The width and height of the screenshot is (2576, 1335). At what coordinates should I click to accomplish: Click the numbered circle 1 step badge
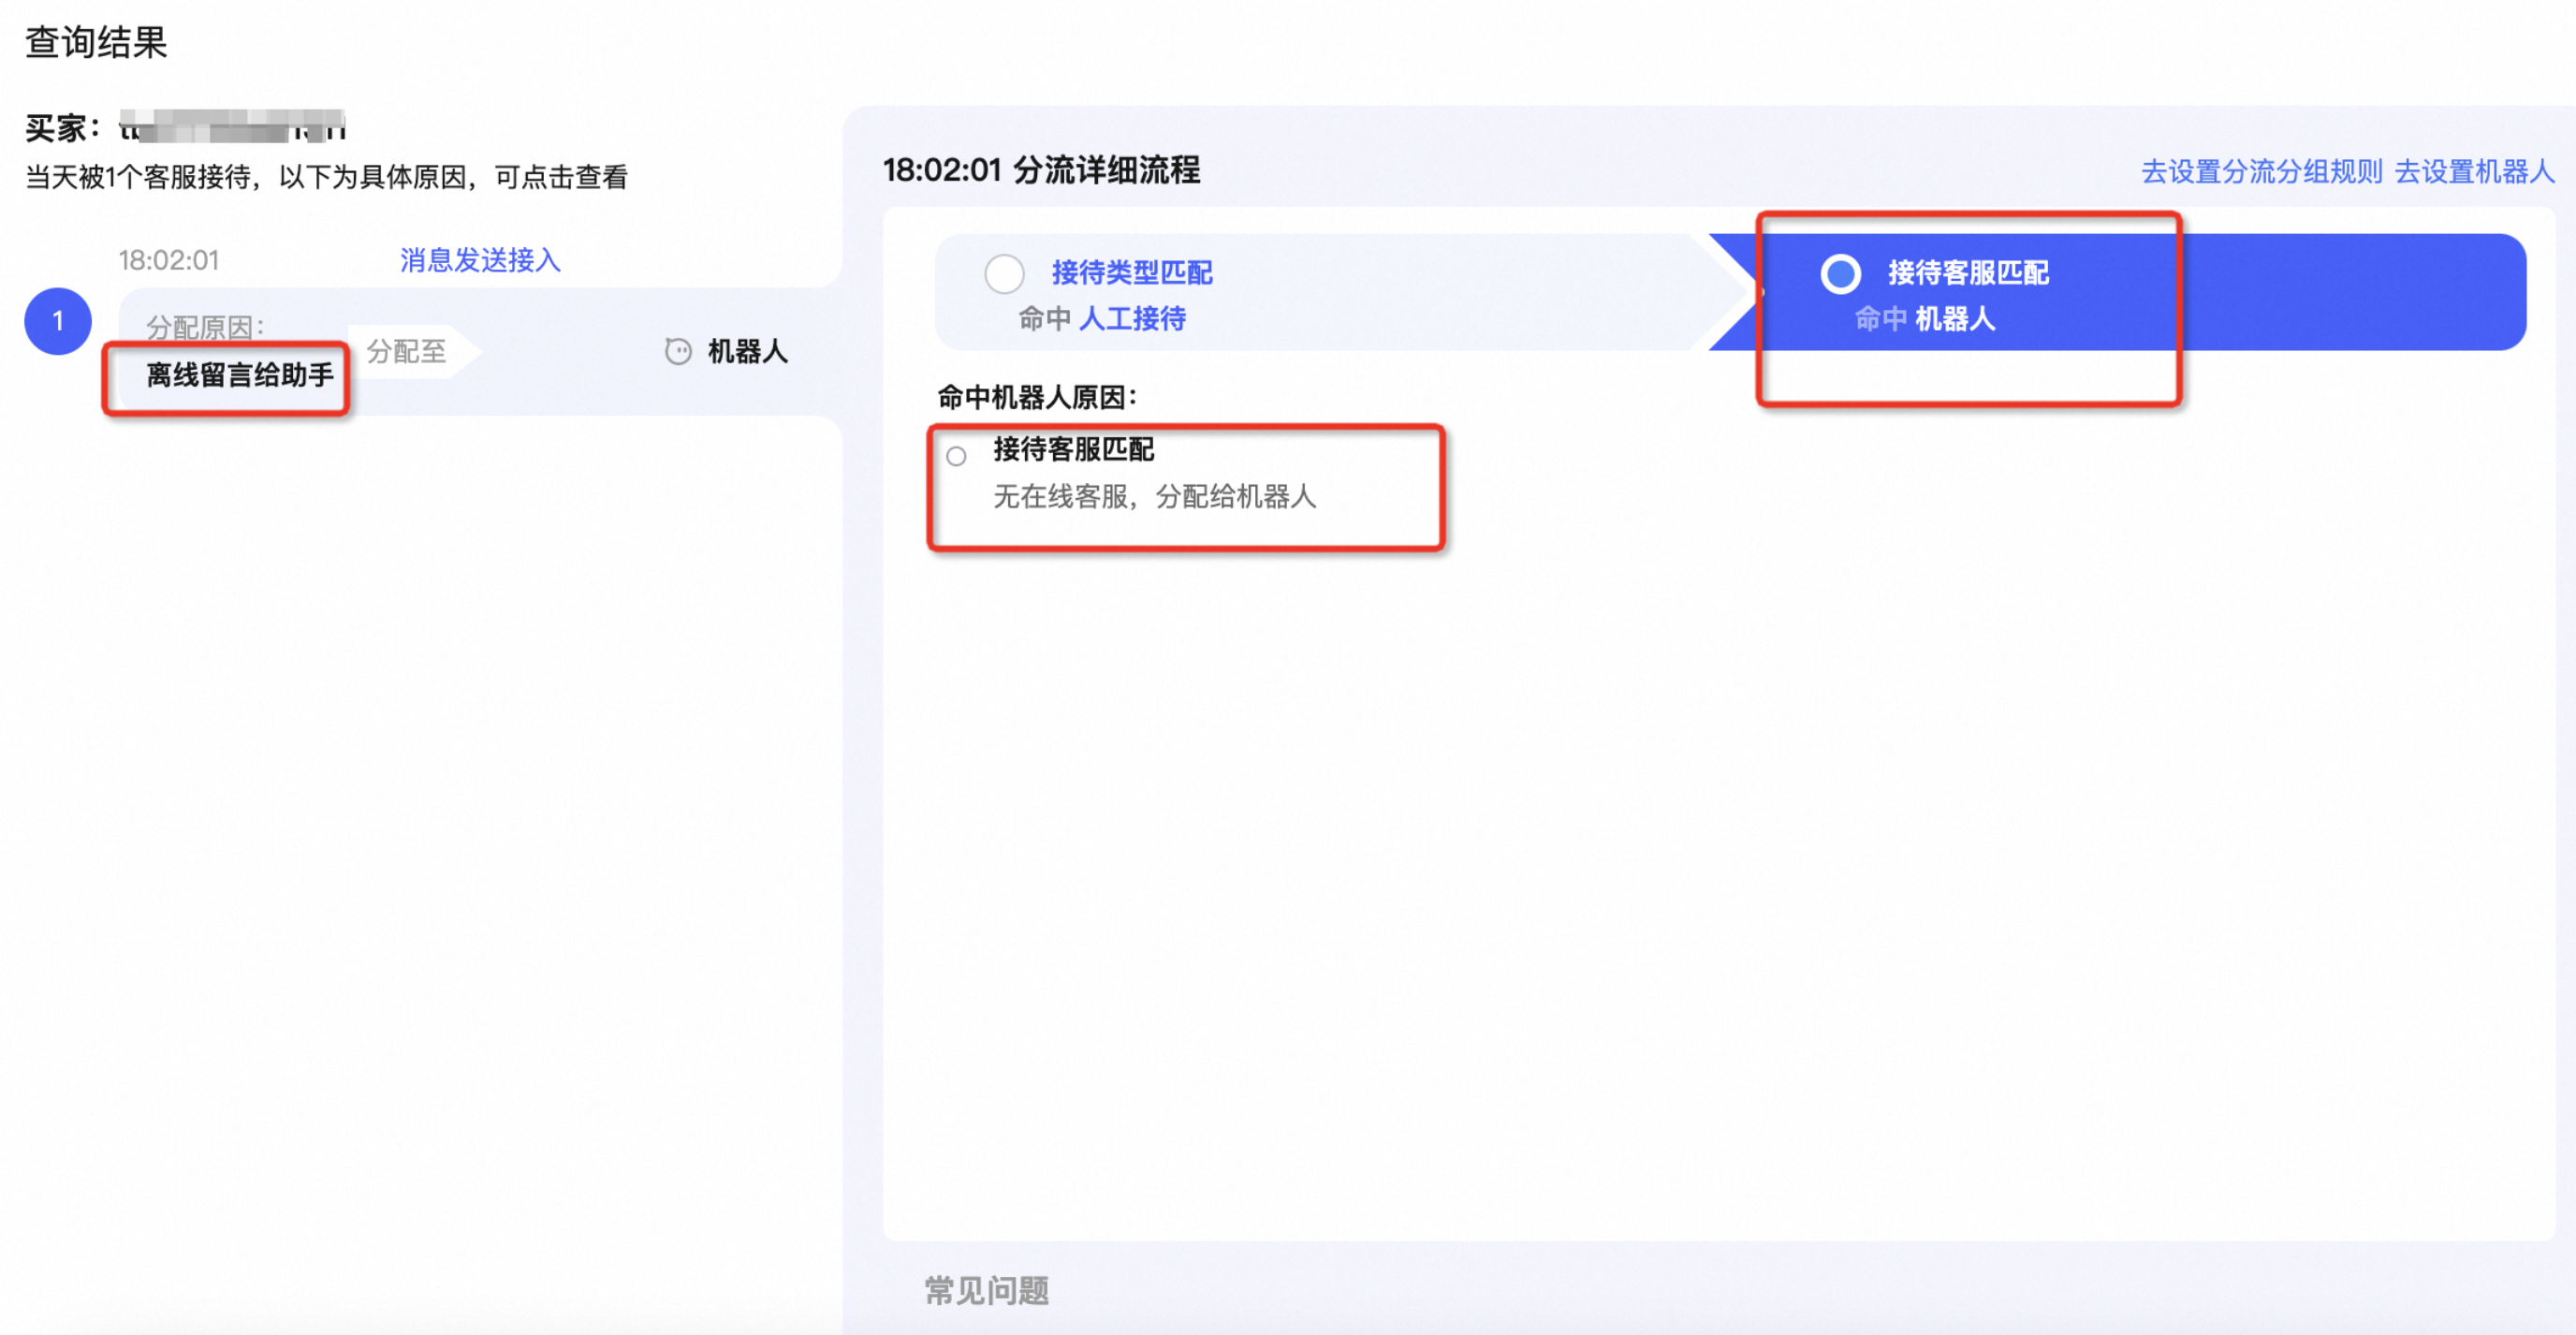pos(58,321)
